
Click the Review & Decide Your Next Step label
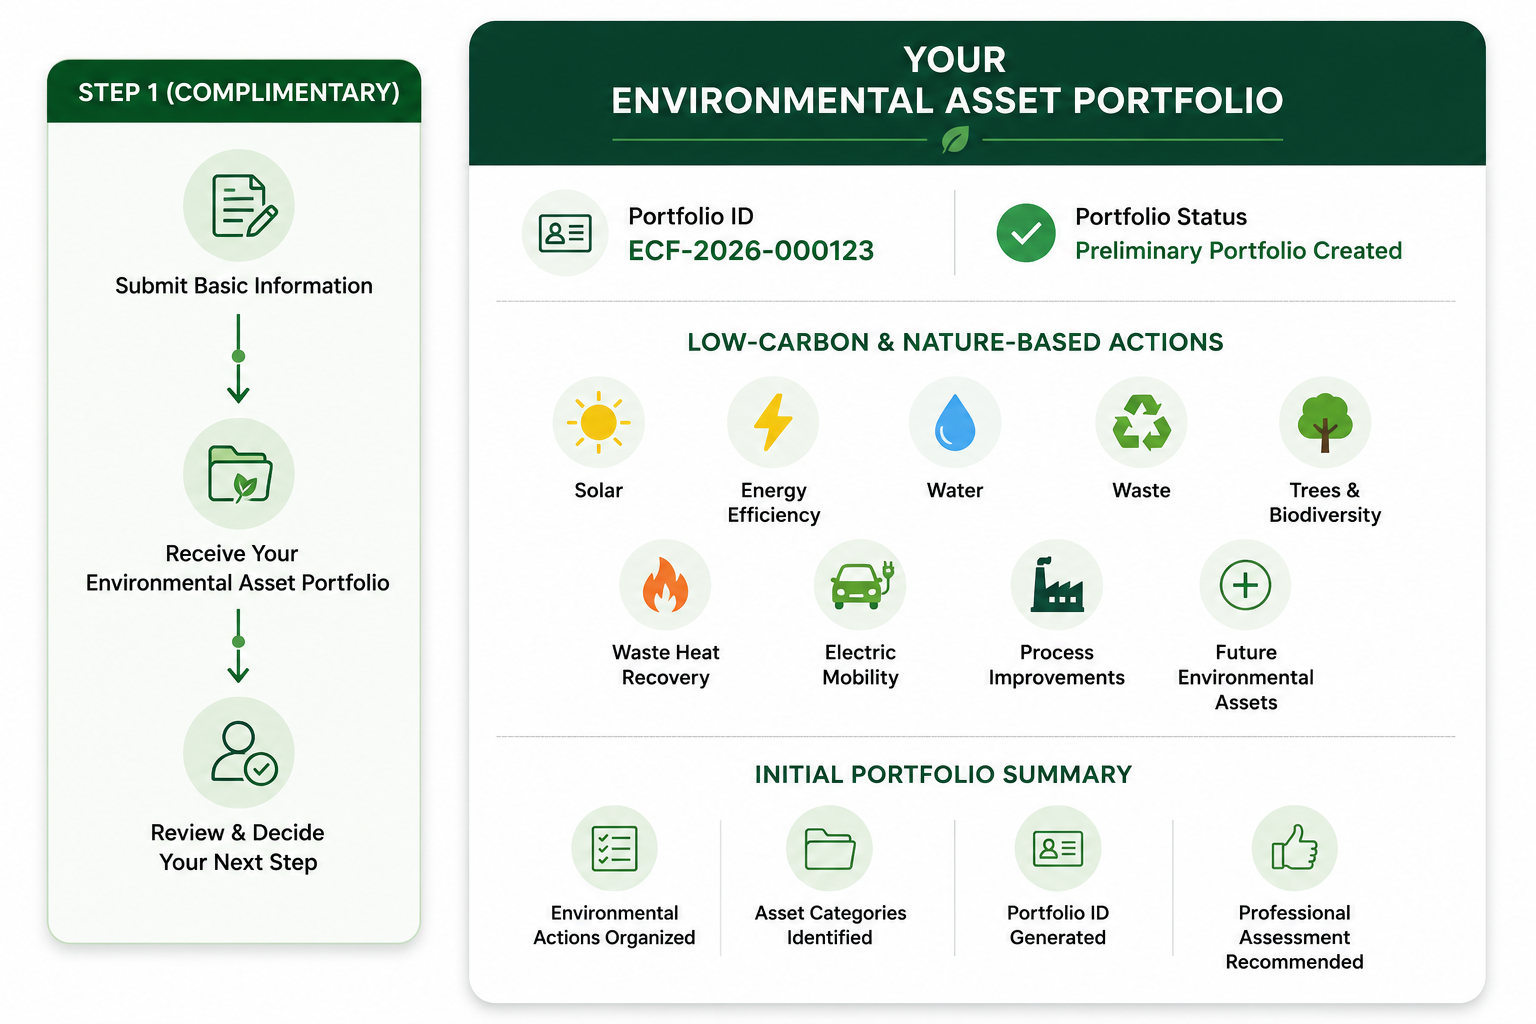[238, 847]
